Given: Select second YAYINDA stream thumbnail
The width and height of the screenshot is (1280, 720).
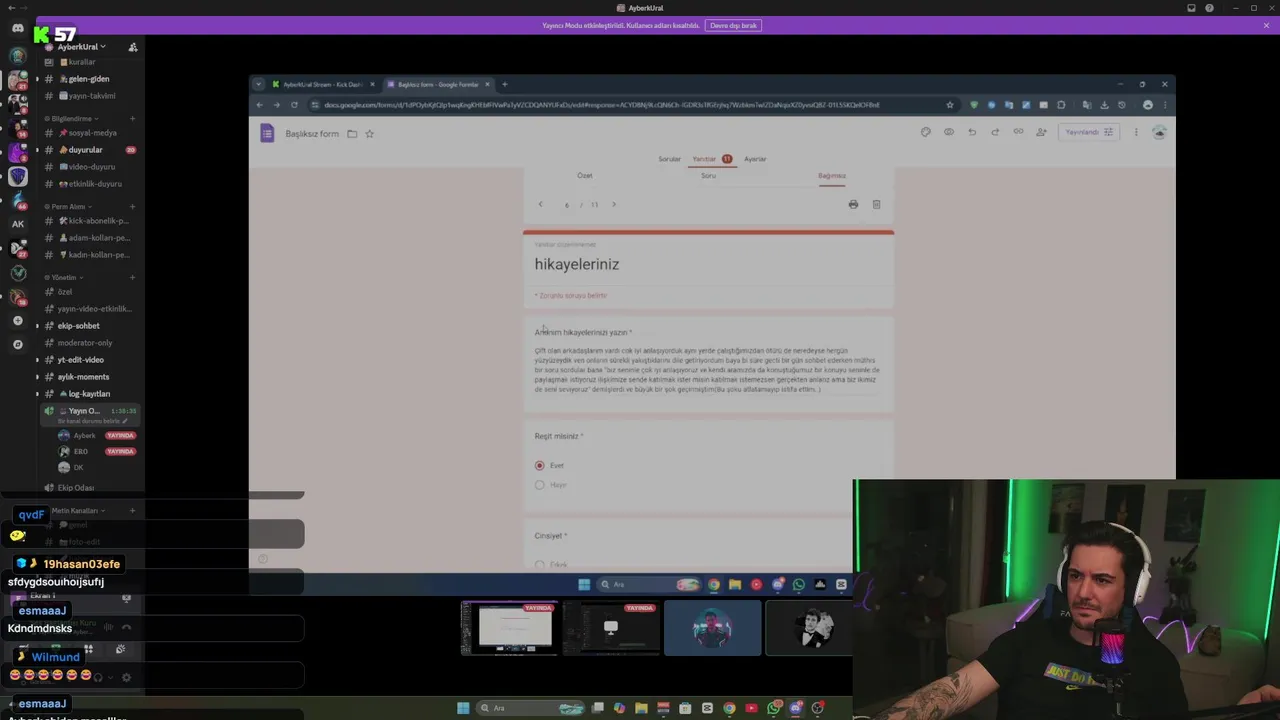Looking at the screenshot, I should point(611,628).
